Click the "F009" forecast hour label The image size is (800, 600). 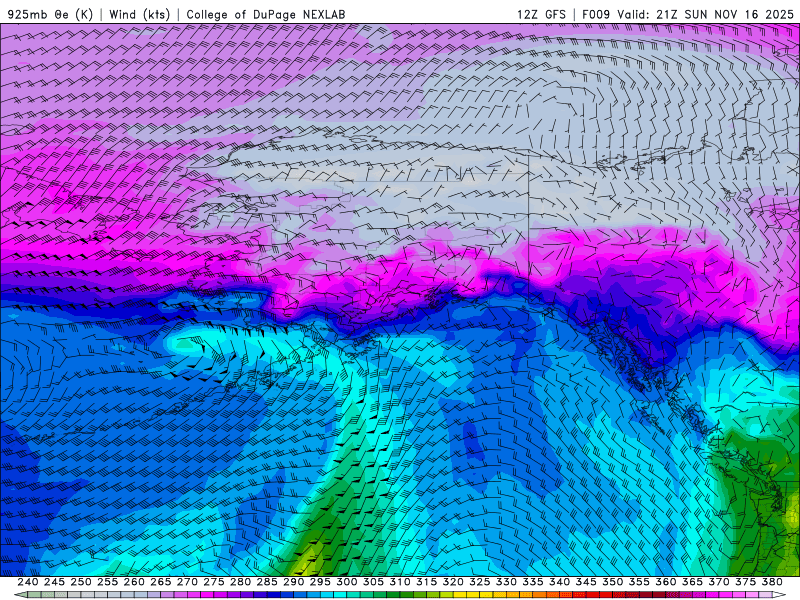(x=596, y=14)
